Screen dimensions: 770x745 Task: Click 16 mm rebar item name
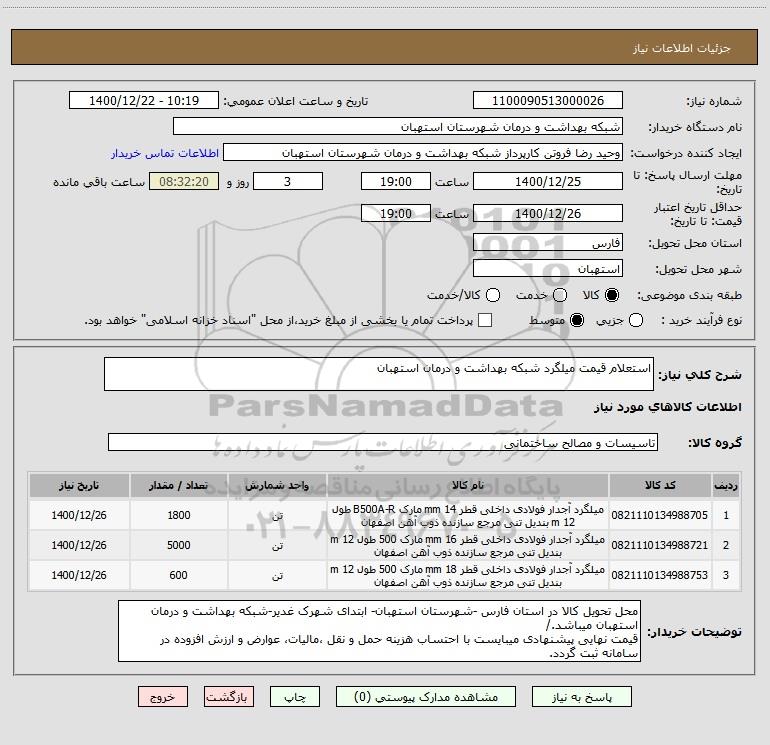click(468, 545)
